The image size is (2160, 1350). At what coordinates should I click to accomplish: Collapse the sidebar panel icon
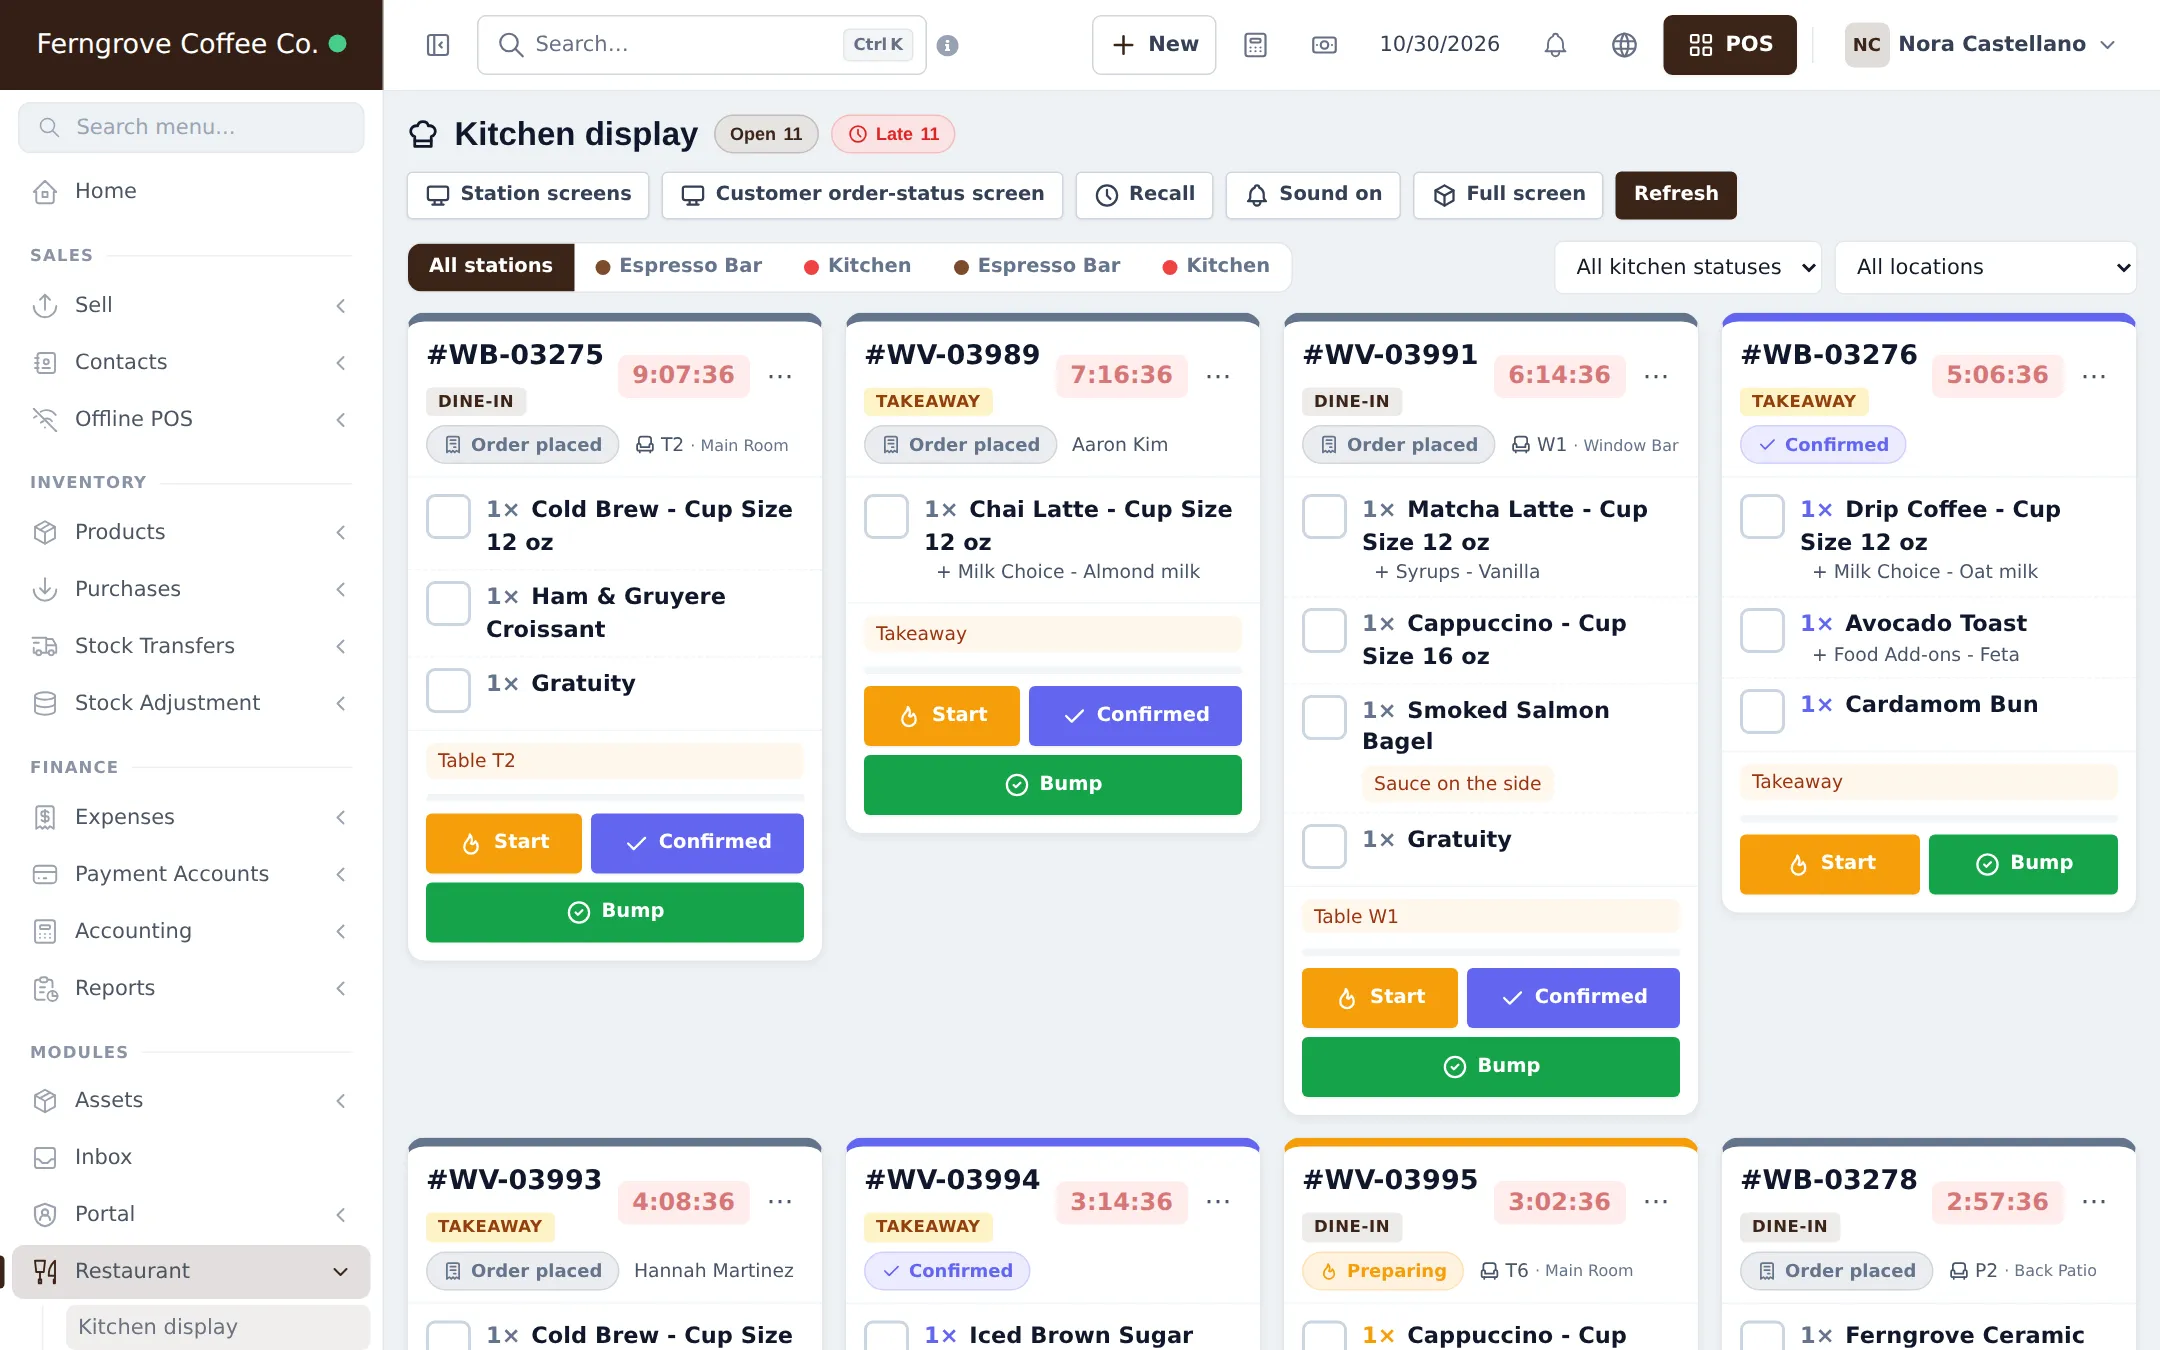click(438, 45)
